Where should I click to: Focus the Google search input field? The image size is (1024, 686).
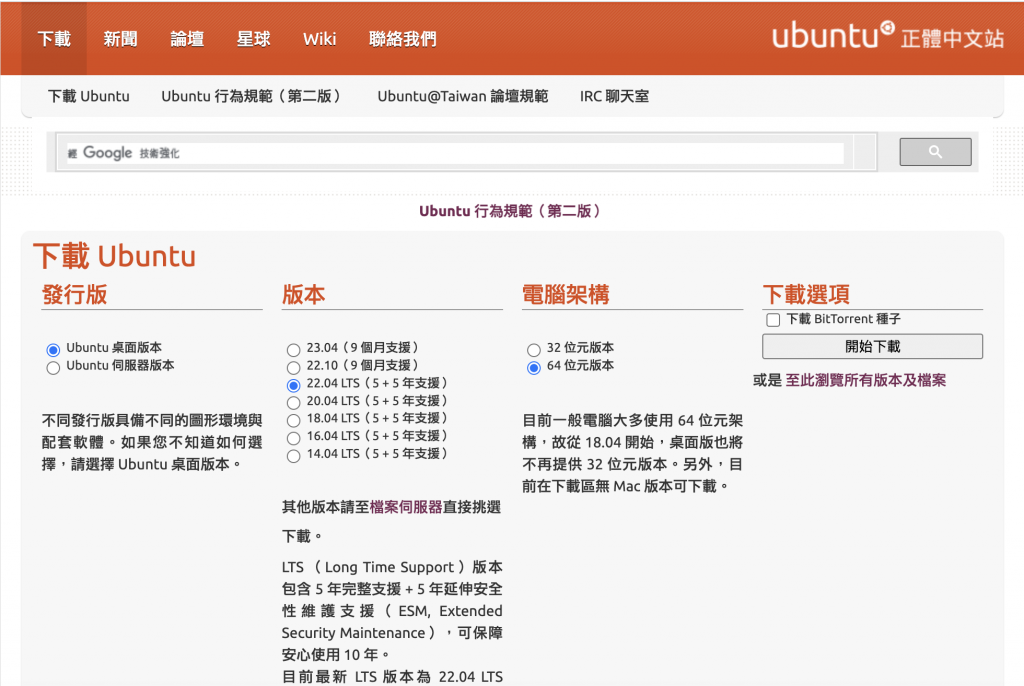455,153
